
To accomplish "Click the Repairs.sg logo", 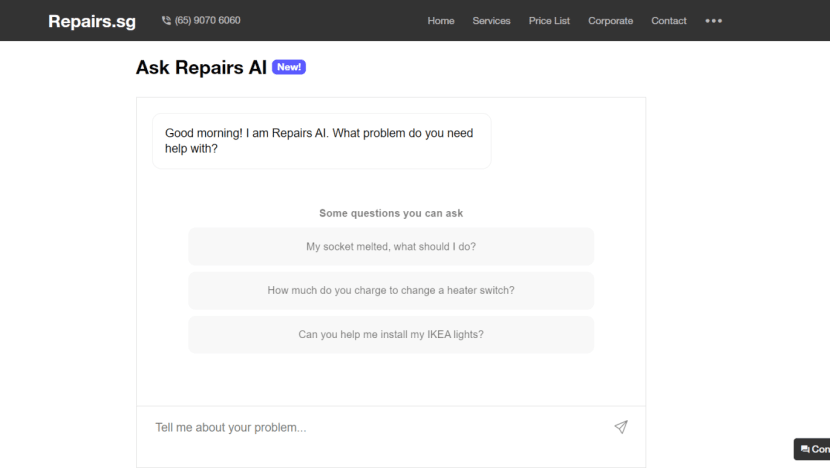I will (x=92, y=21).
